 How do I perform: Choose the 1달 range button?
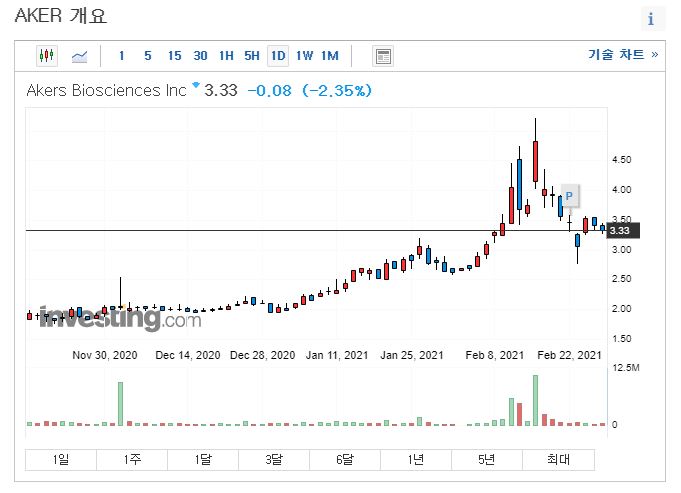[x=203, y=460]
